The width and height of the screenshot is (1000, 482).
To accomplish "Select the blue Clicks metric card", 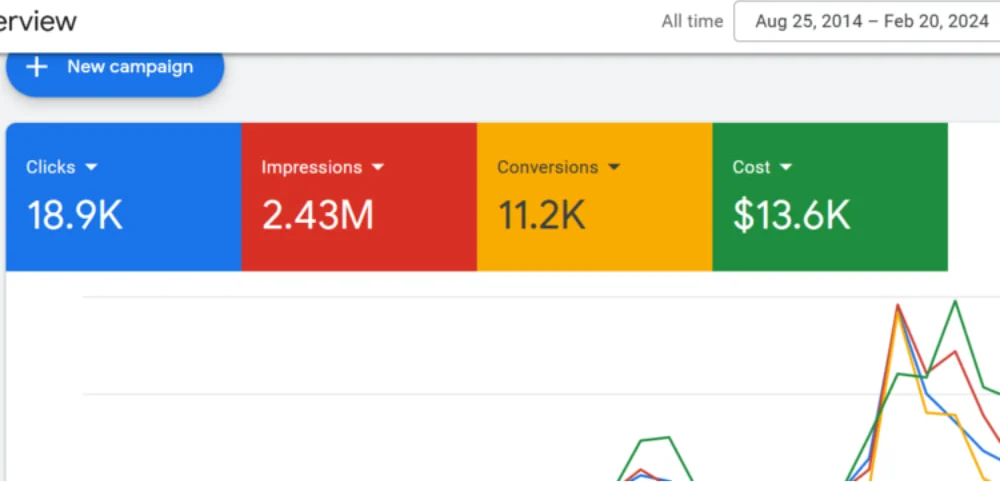I will tap(124, 197).
